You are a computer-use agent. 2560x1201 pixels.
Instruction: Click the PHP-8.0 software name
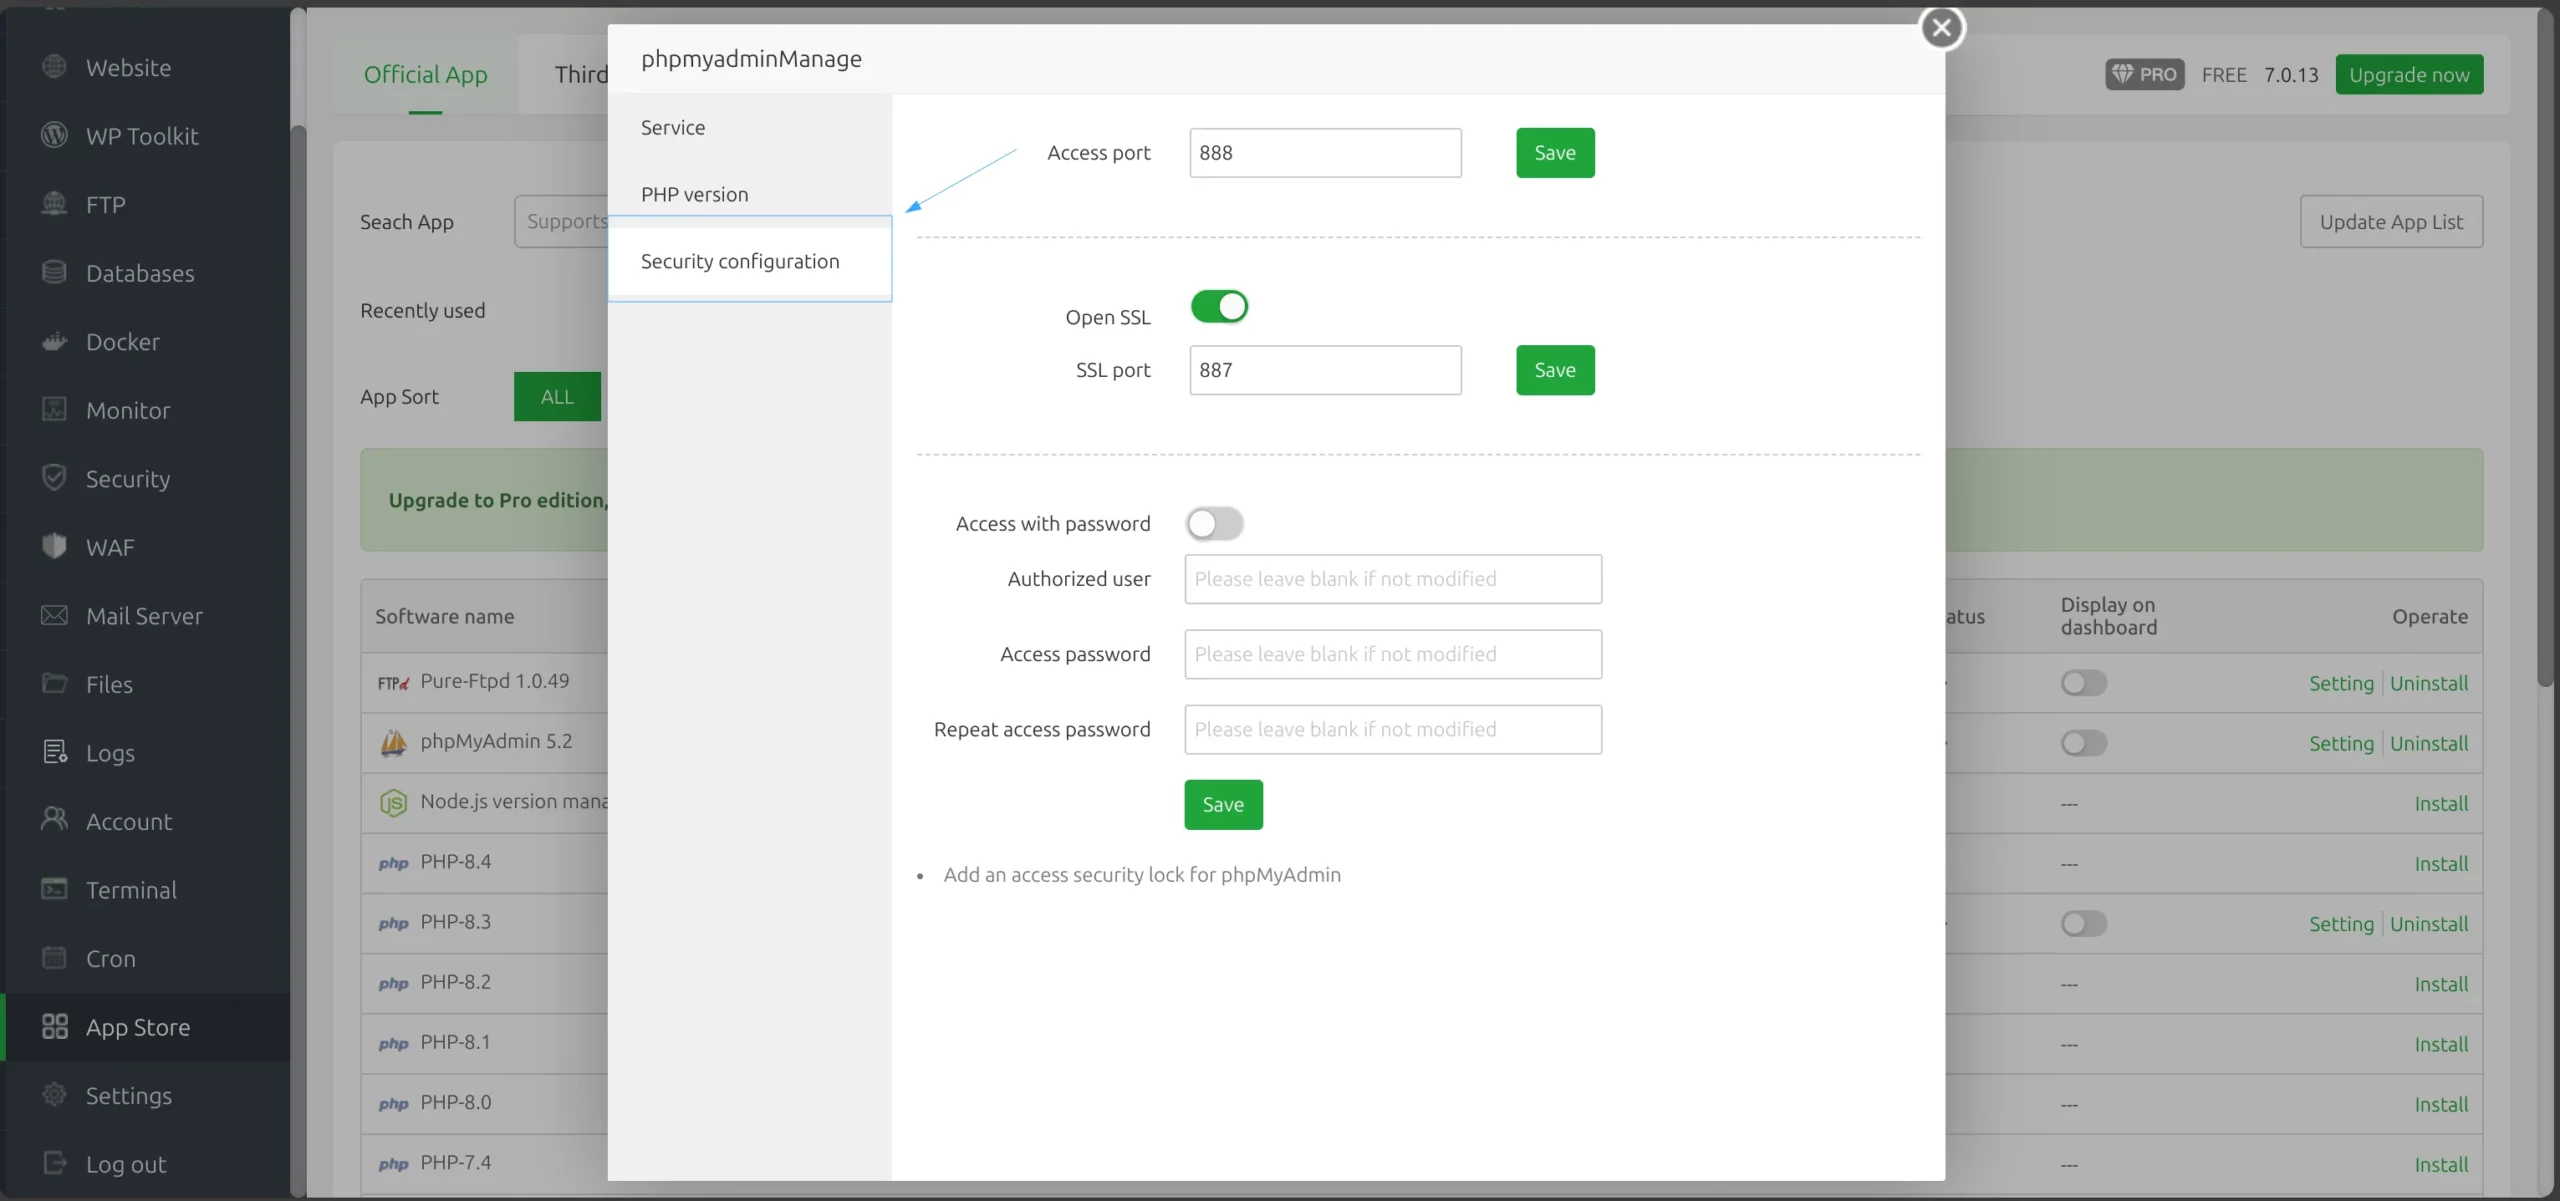tap(456, 1102)
